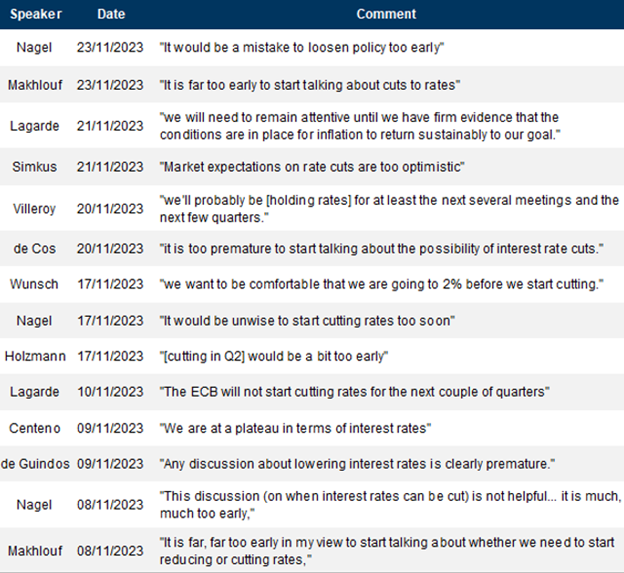The width and height of the screenshot is (624, 573).
Task: Select the '[cutting in Q2]' comment
Action: point(274,357)
